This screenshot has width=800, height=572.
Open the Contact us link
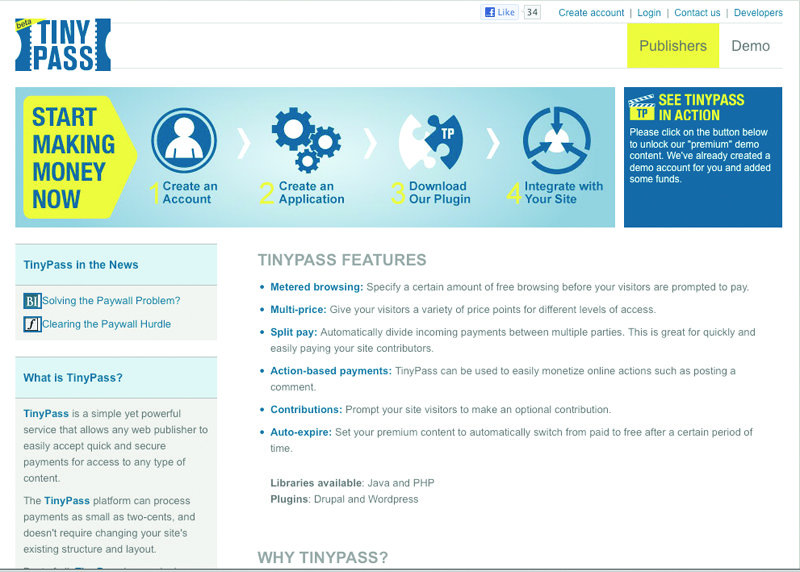[697, 13]
